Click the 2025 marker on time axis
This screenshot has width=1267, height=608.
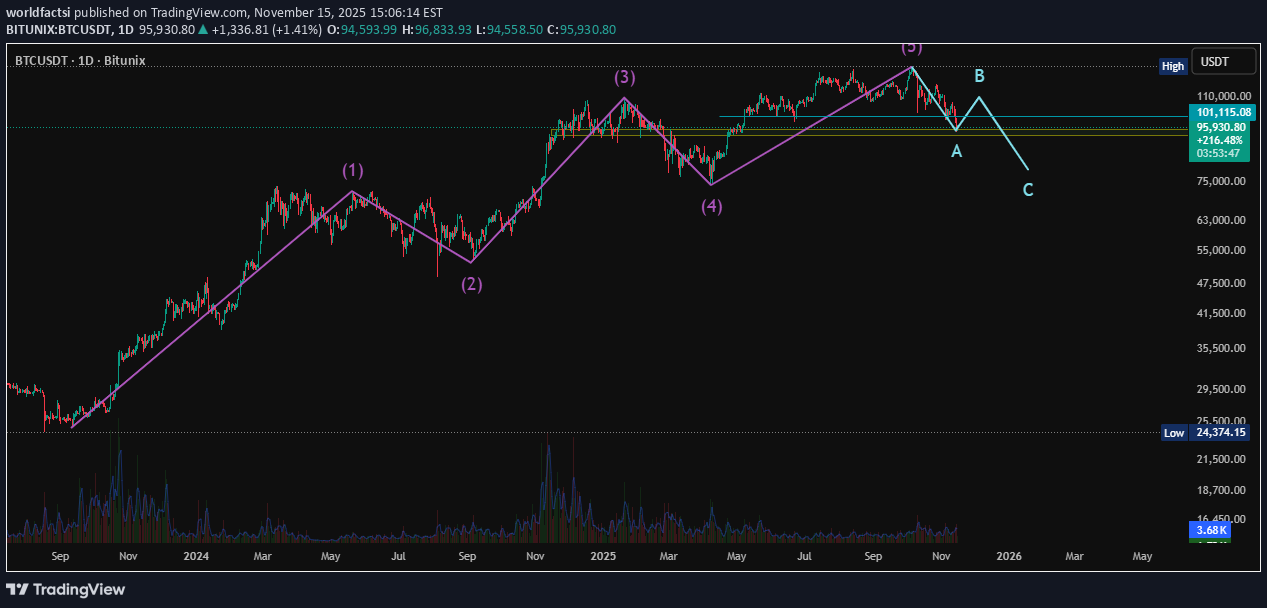click(601, 555)
